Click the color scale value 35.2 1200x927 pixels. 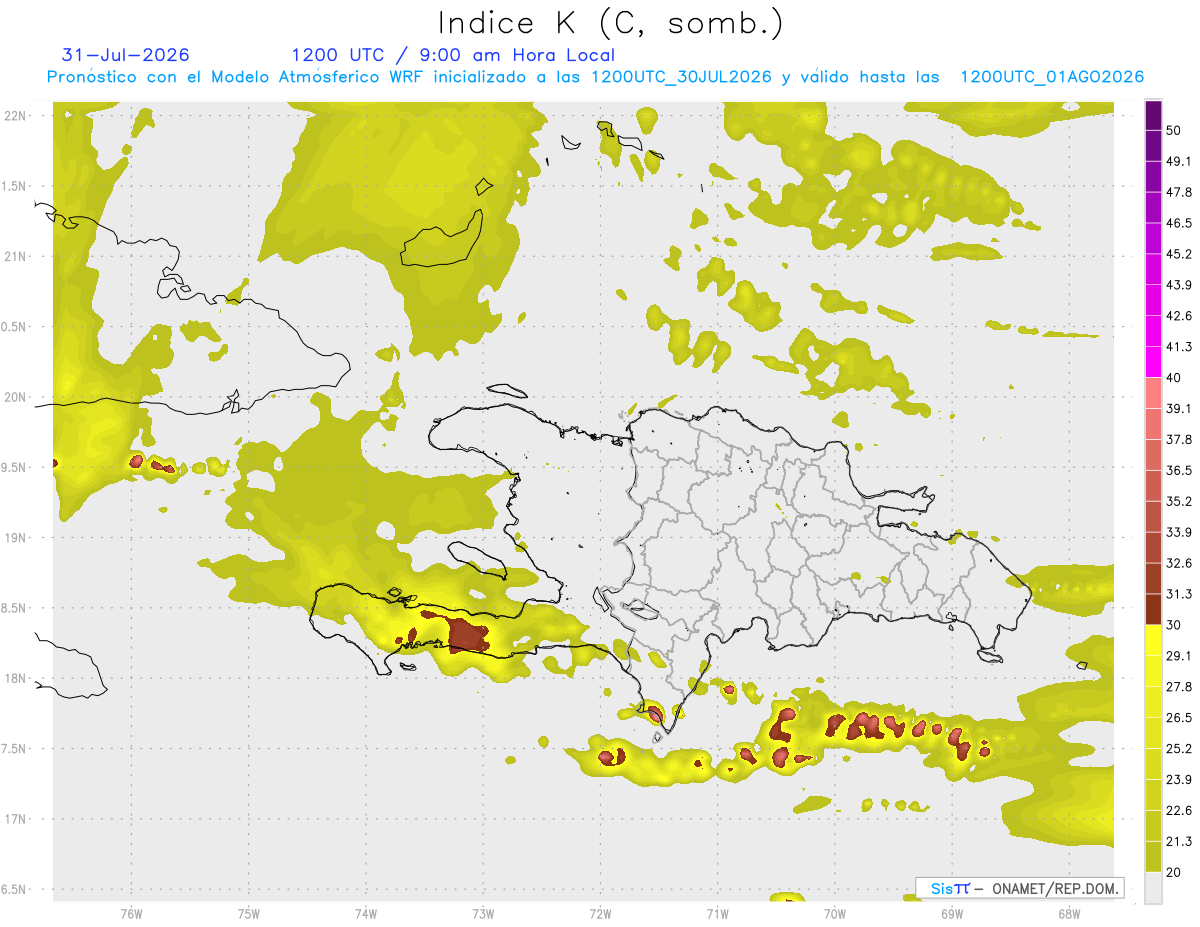click(1179, 501)
